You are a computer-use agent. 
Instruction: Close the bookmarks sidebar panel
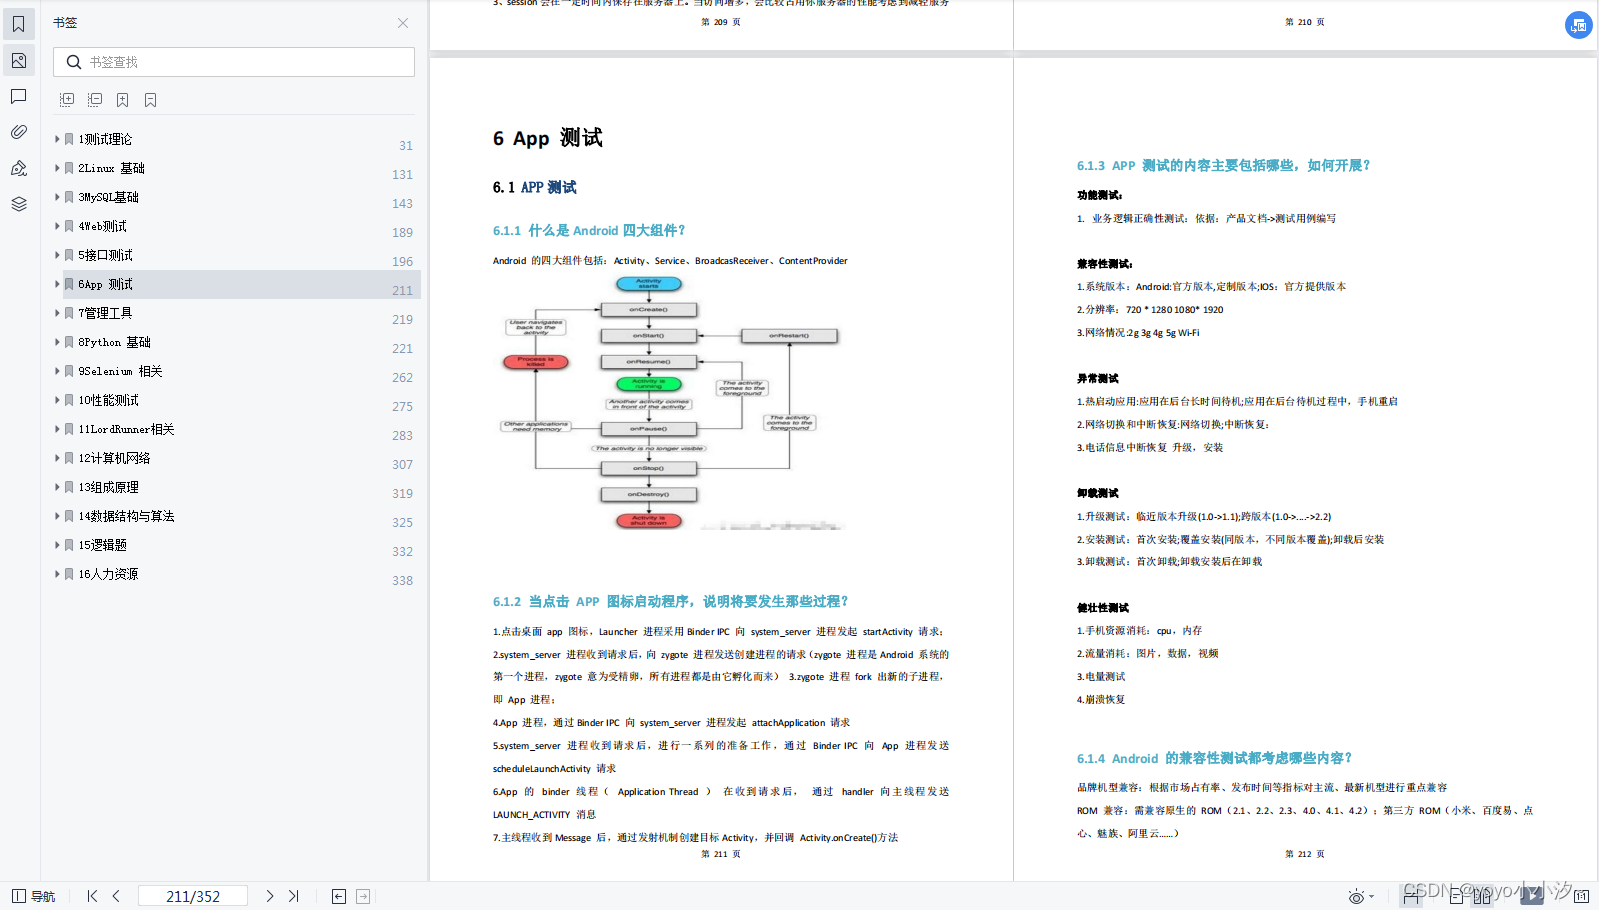tap(403, 23)
